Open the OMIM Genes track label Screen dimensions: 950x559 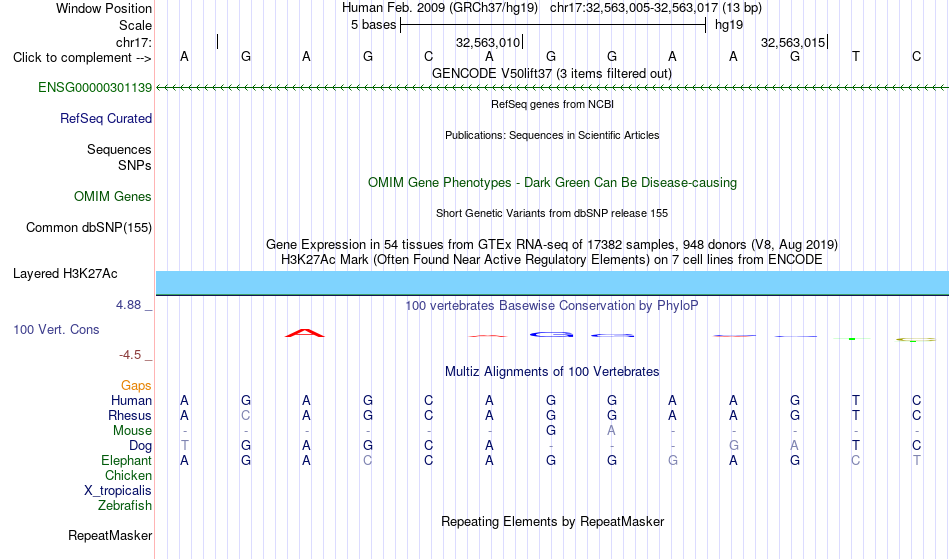pos(112,196)
